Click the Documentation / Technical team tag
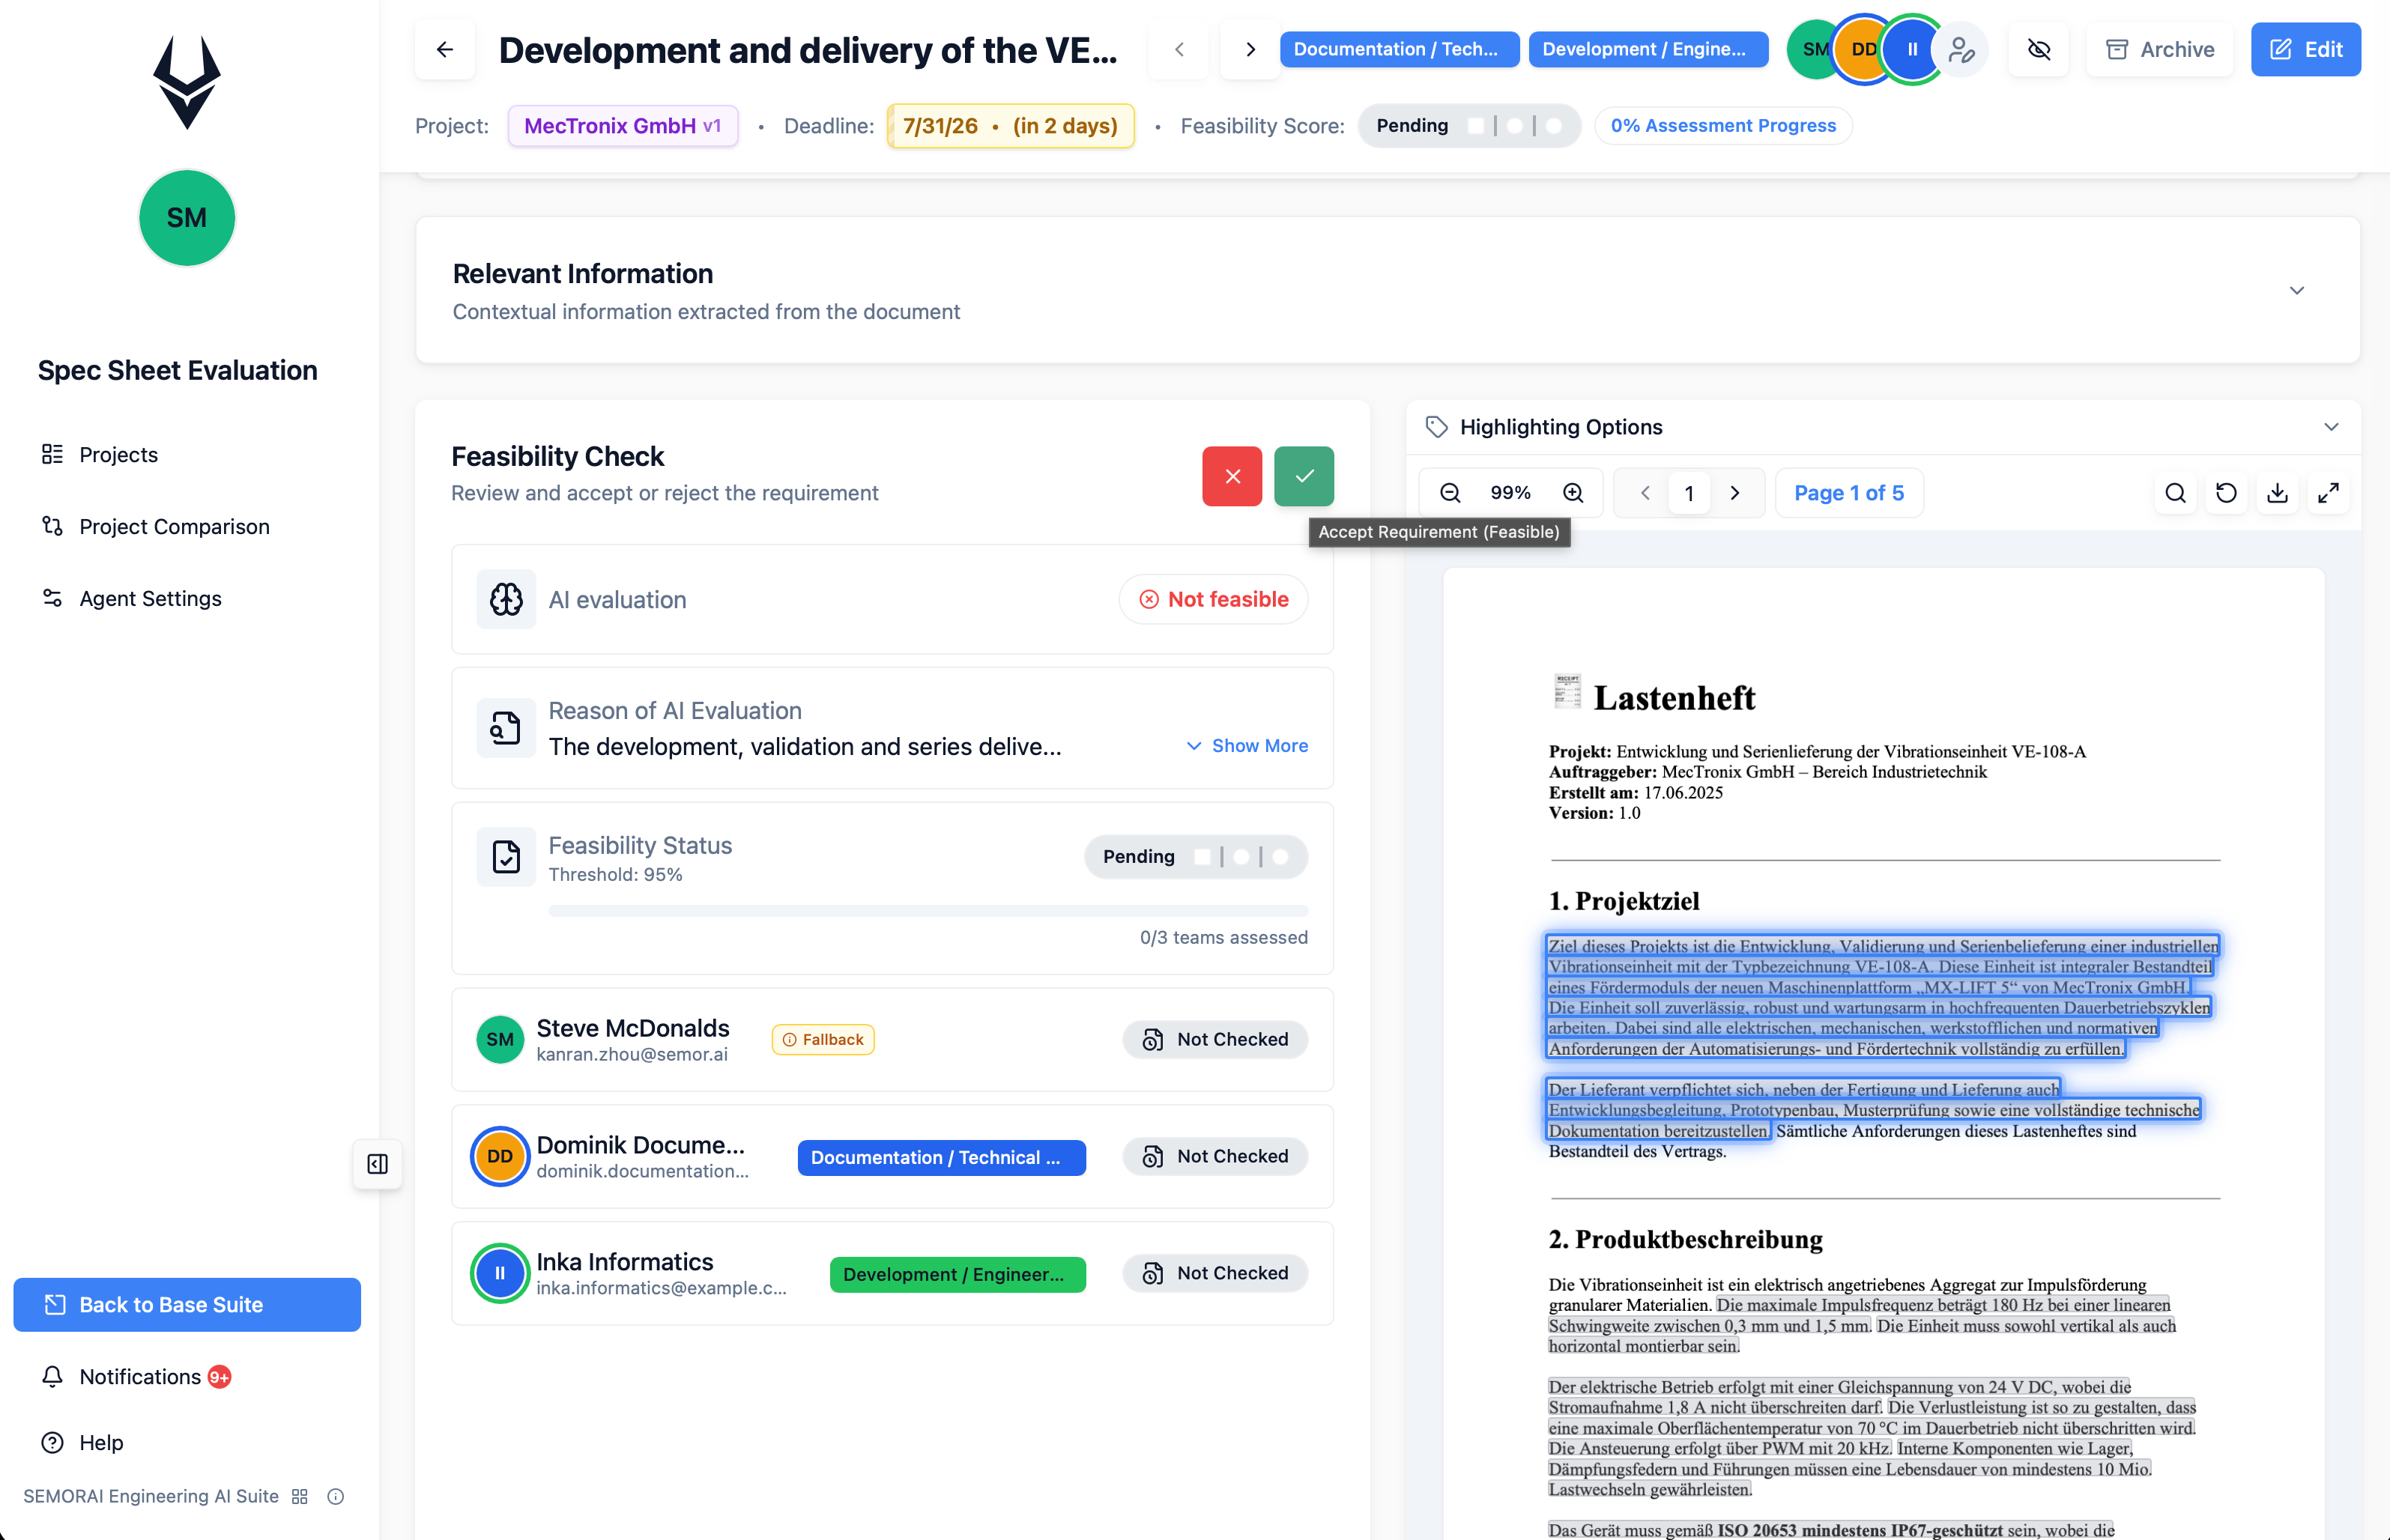Image resolution: width=2390 pixels, height=1540 pixels. 941,1157
